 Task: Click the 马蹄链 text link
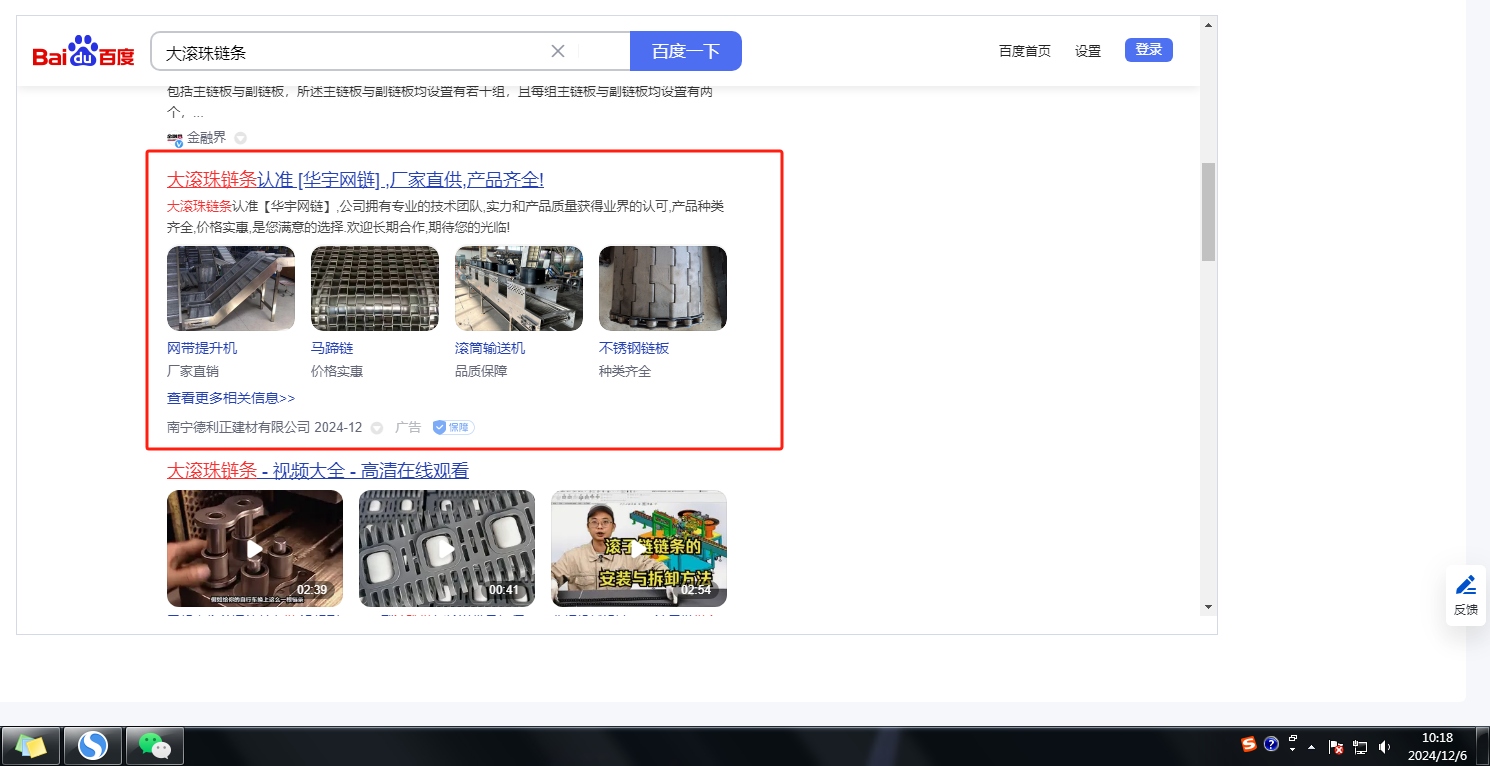tap(332, 348)
